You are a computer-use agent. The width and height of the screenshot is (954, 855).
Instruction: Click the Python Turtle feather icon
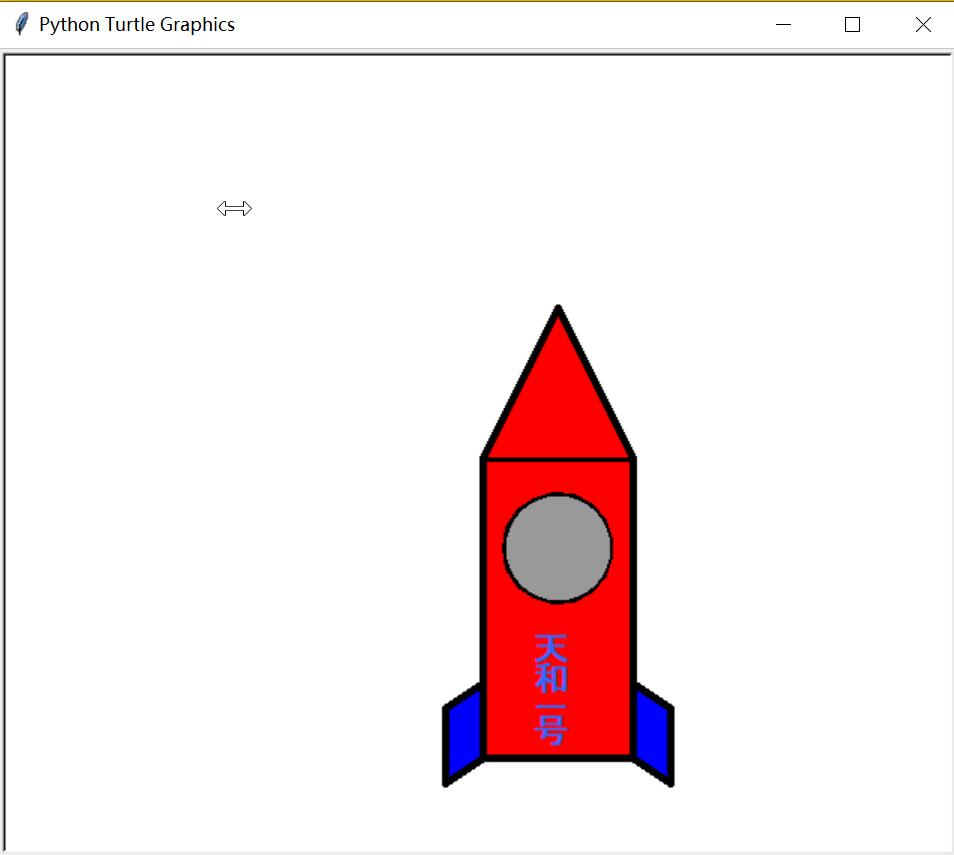tap(21, 24)
